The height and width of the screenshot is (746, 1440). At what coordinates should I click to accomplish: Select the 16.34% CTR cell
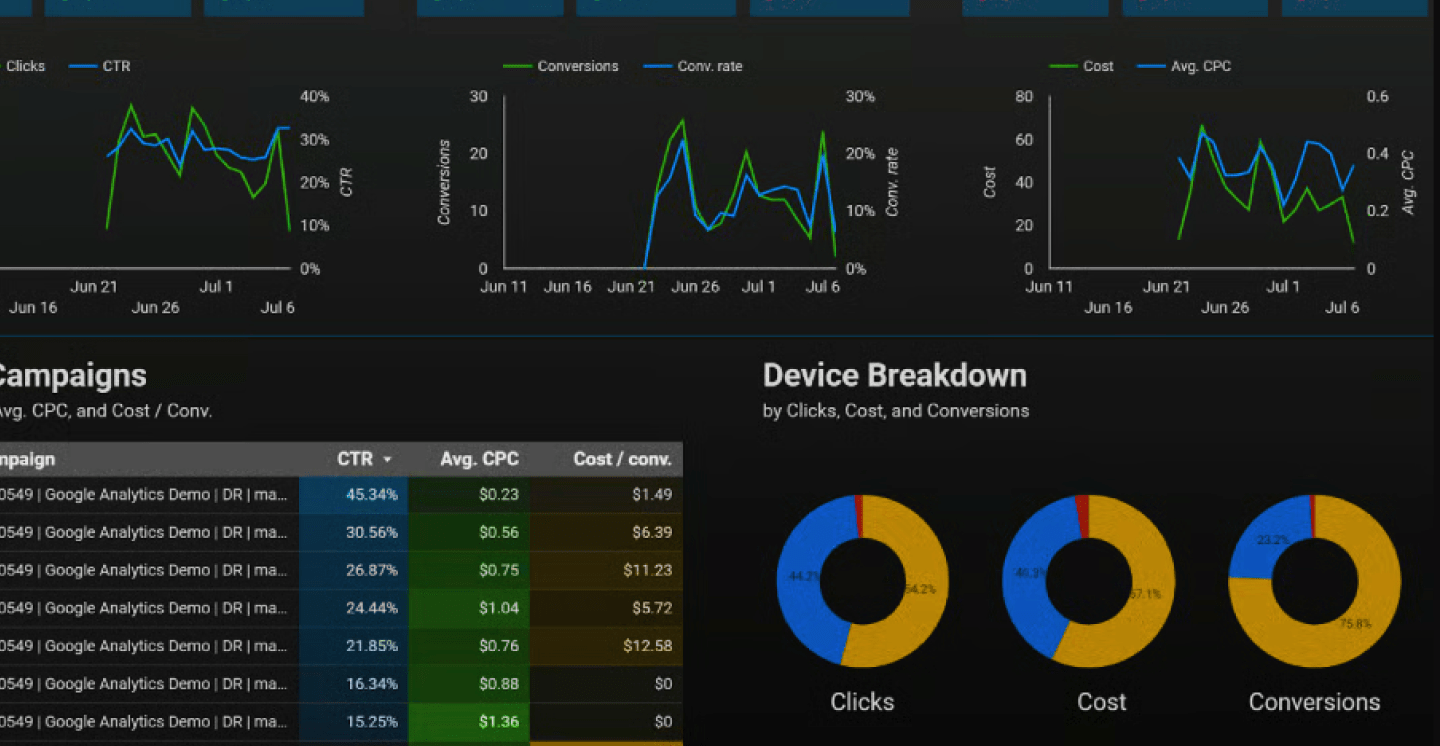[x=353, y=684]
